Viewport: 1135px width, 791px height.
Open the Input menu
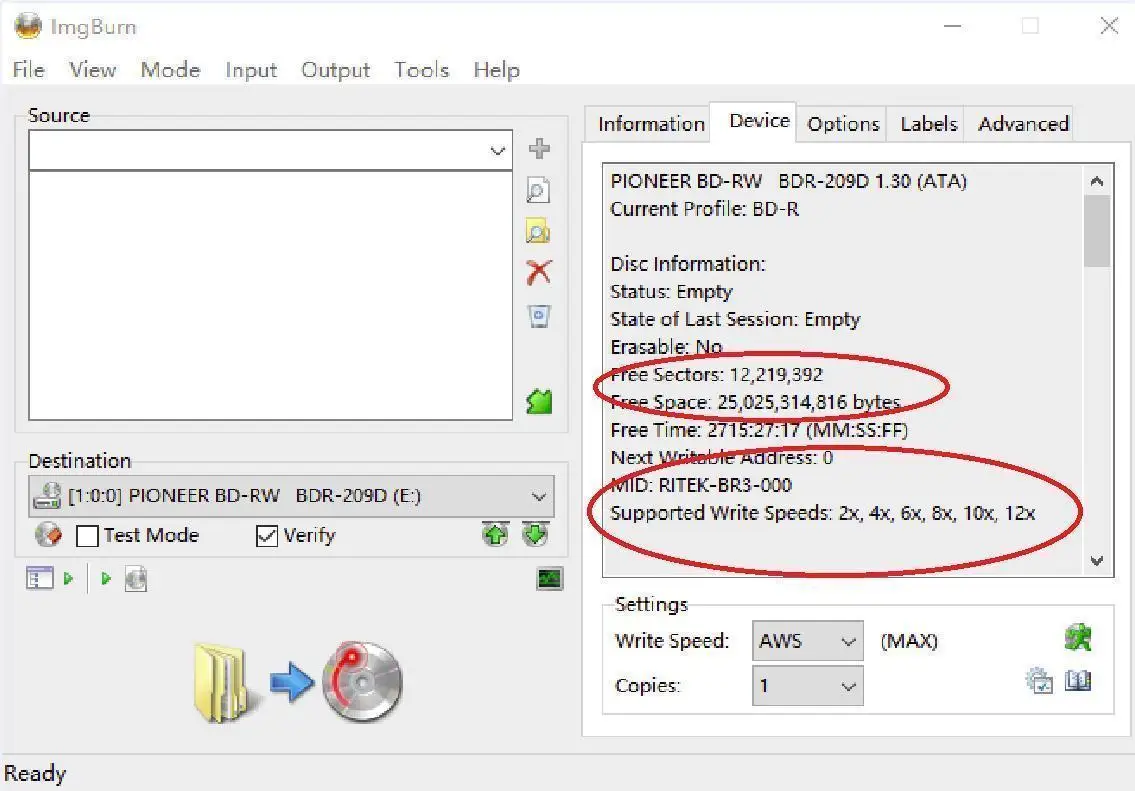(x=251, y=69)
